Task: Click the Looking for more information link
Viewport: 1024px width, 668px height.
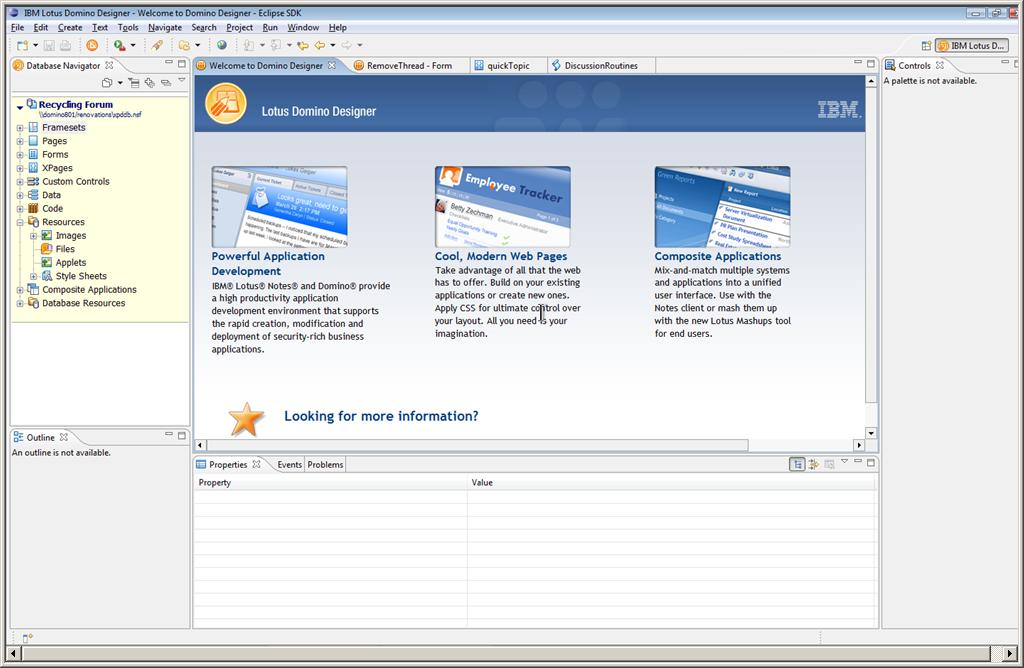Action: [381, 416]
